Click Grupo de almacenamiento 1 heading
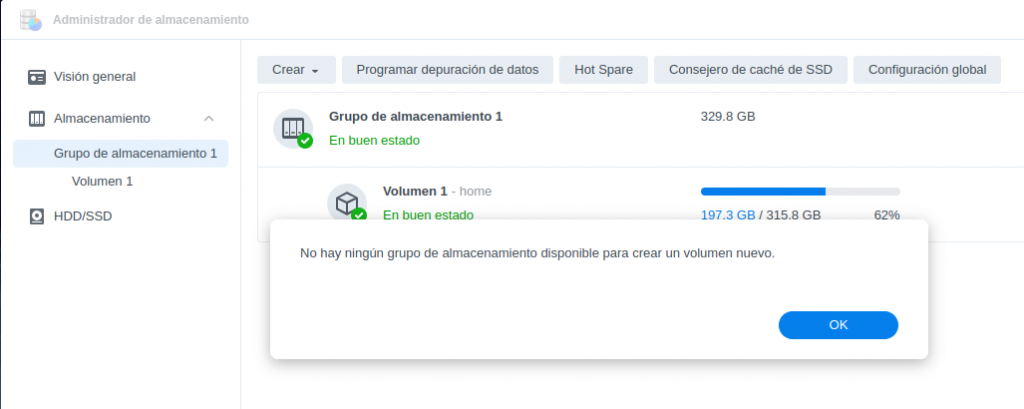 pyautogui.click(x=415, y=117)
